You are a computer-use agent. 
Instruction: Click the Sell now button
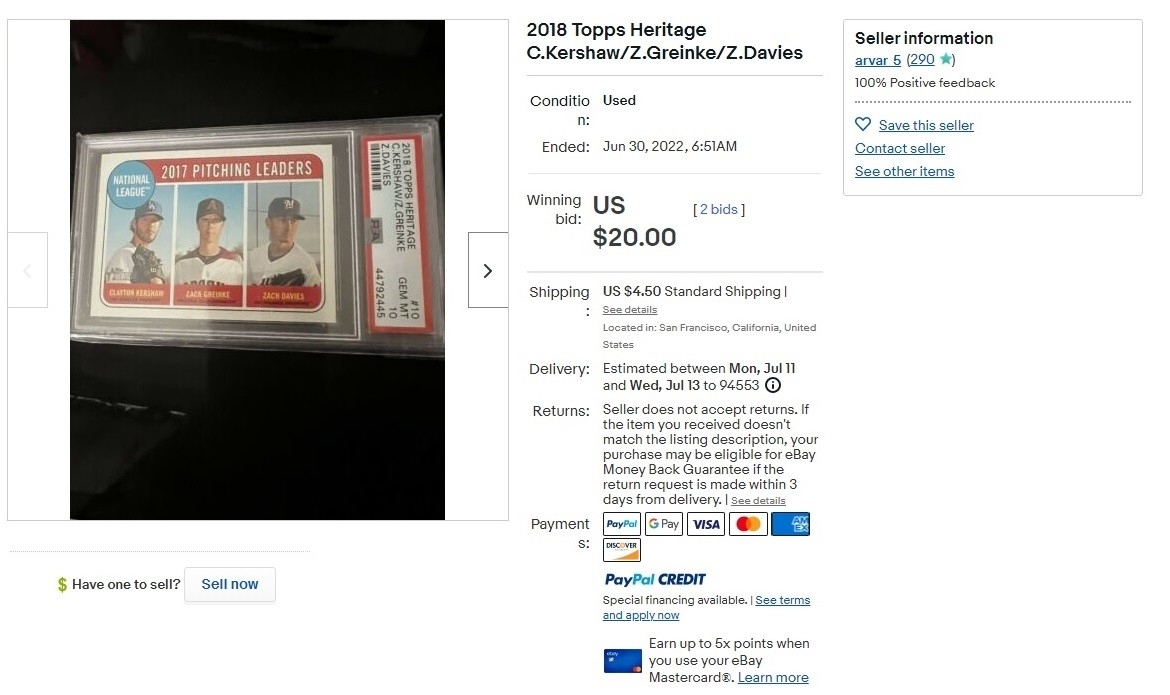pyautogui.click(x=230, y=585)
